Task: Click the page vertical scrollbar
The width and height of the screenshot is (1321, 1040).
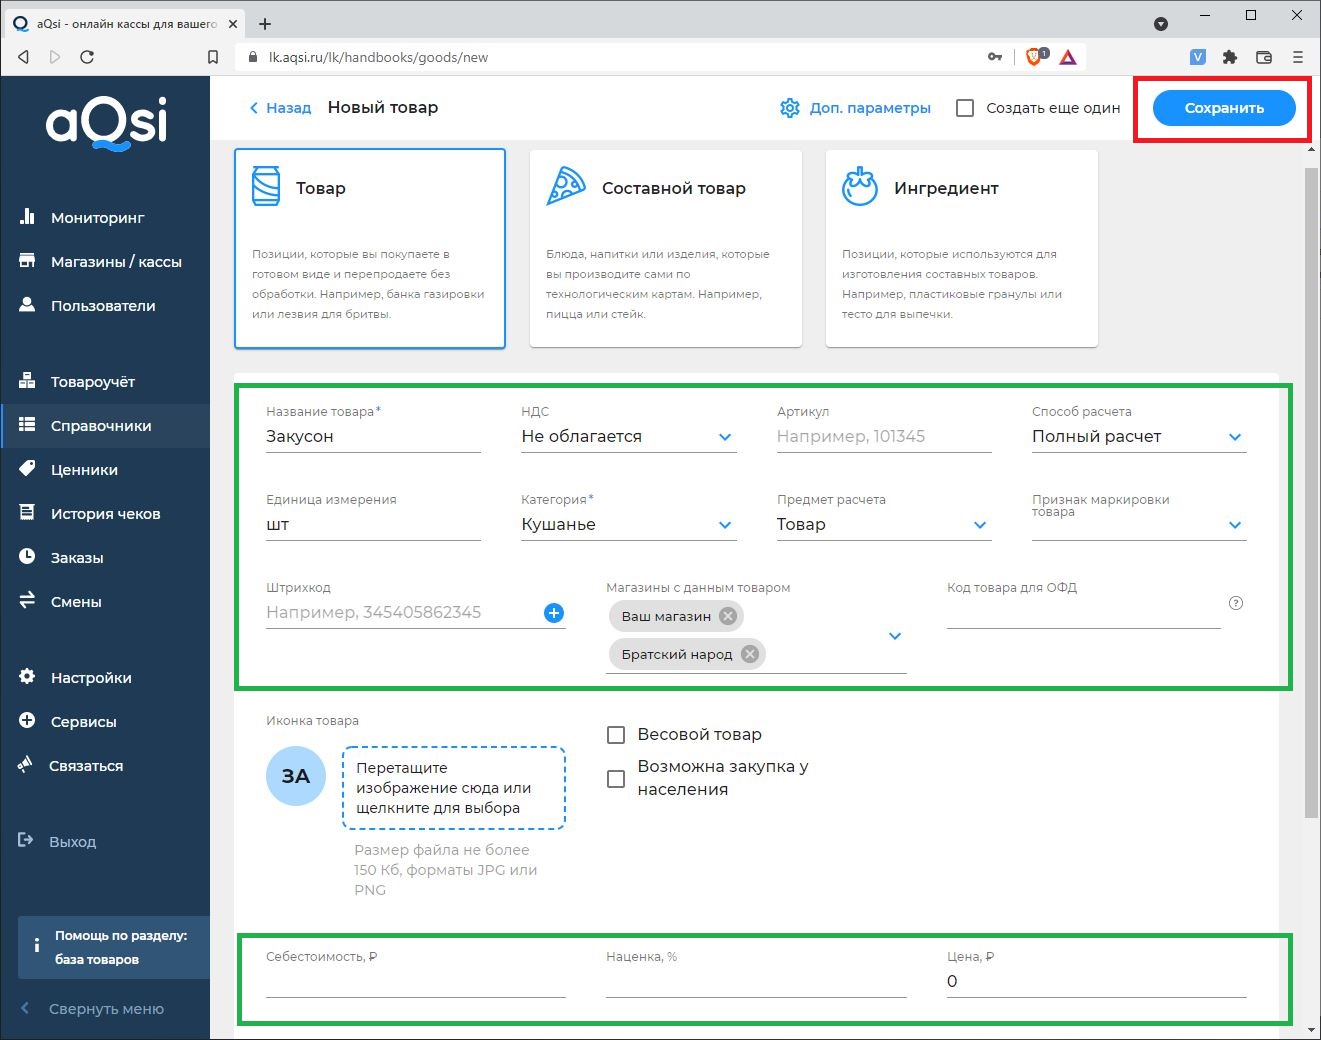Action: coord(1311,493)
